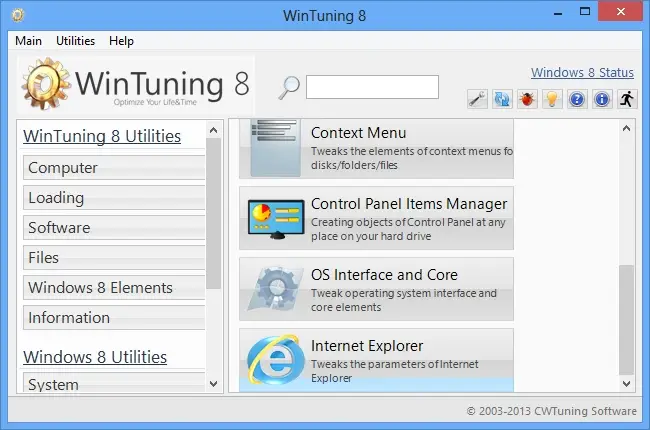This screenshot has width=650, height=430.
Task: Select the Windows 8 Elements category
Action: click(114, 287)
